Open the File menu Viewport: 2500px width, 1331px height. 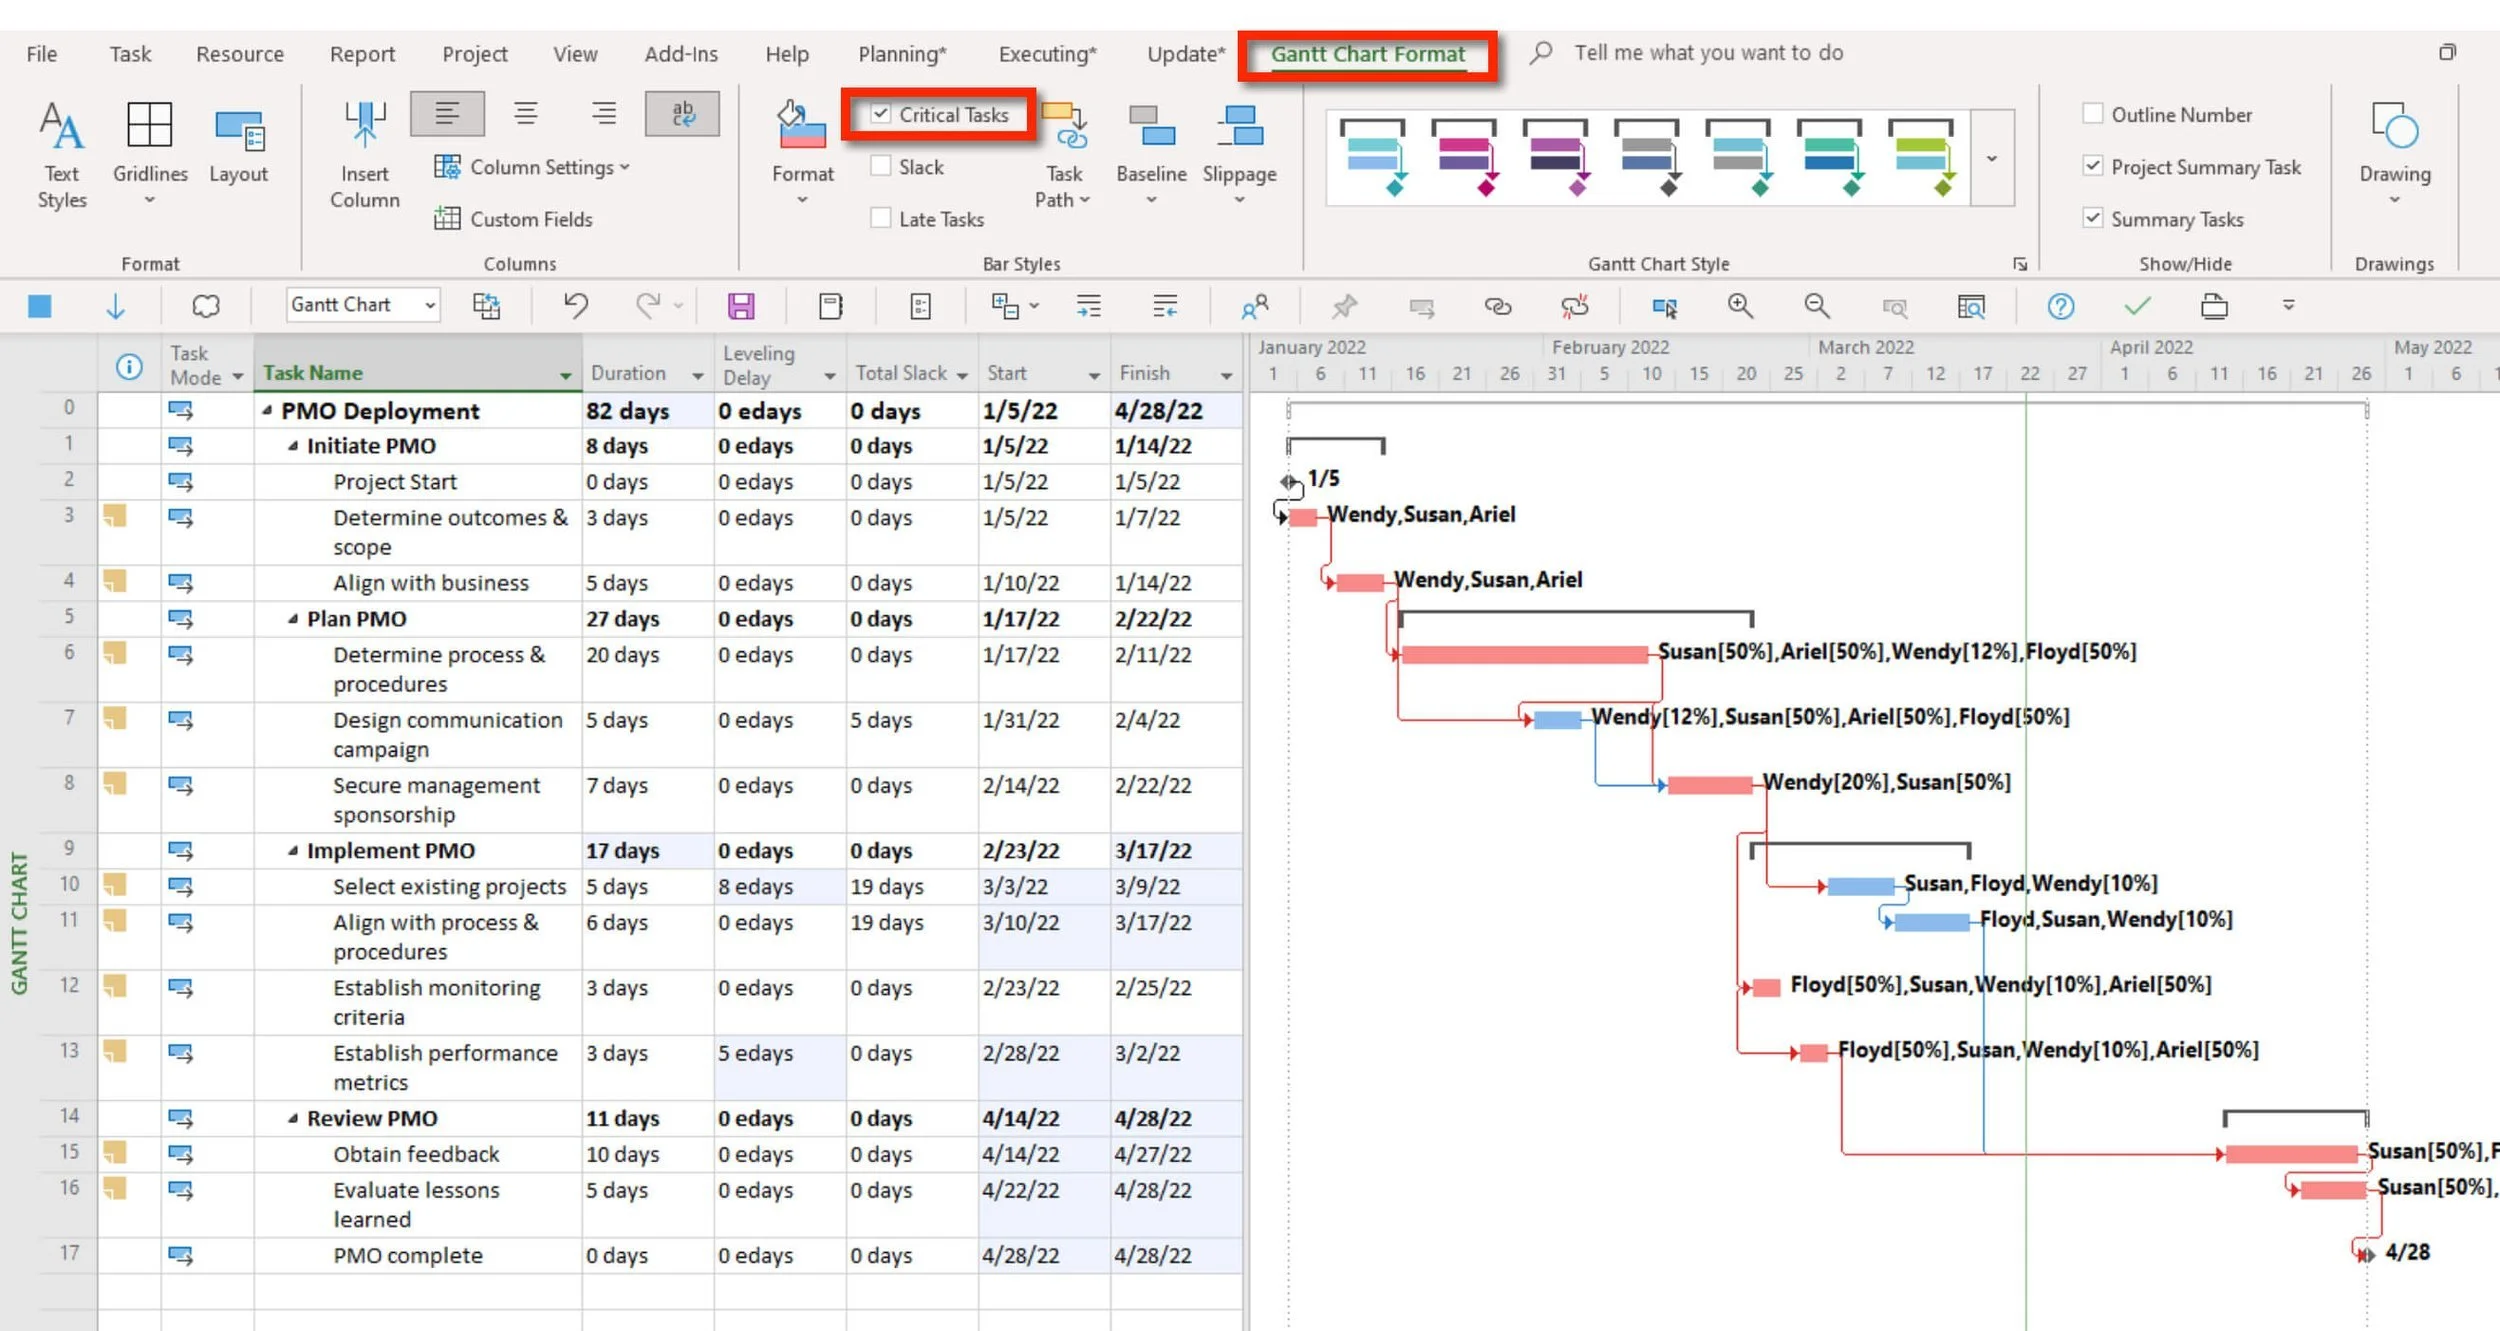(x=42, y=54)
